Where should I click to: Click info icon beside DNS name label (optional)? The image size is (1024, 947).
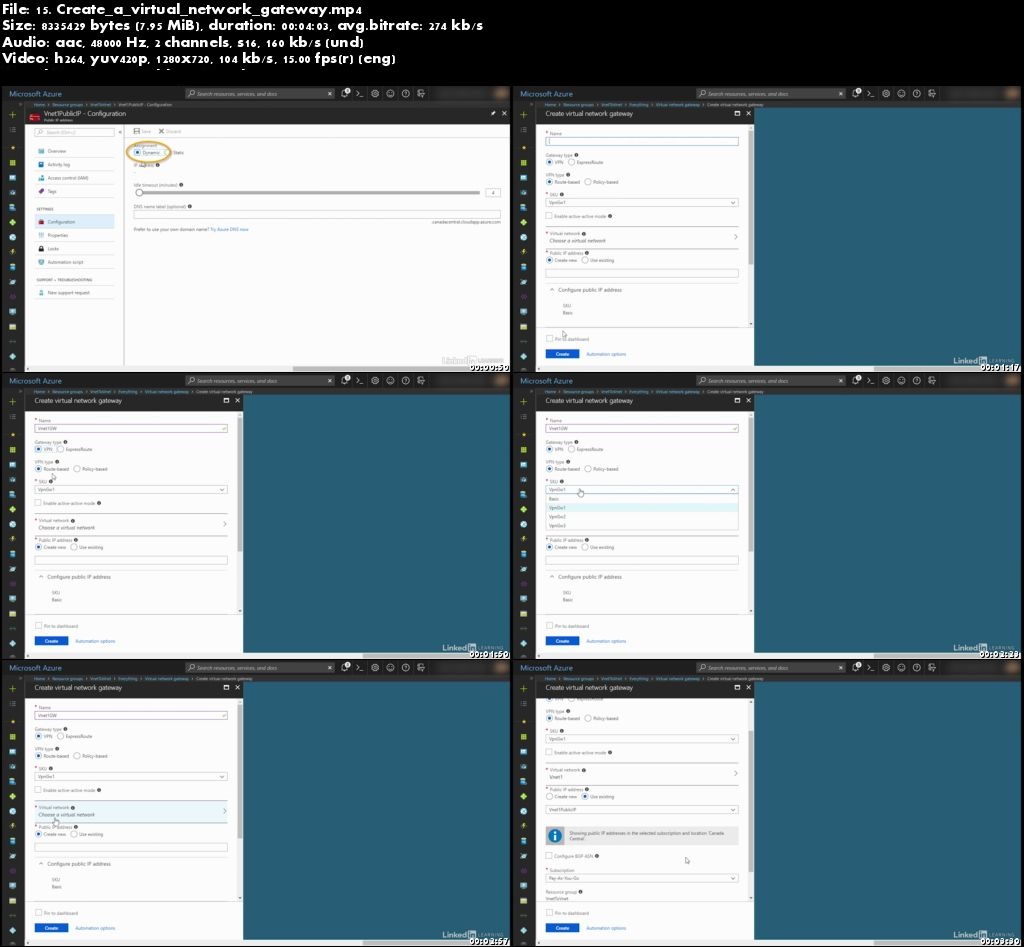pyautogui.click(x=189, y=206)
